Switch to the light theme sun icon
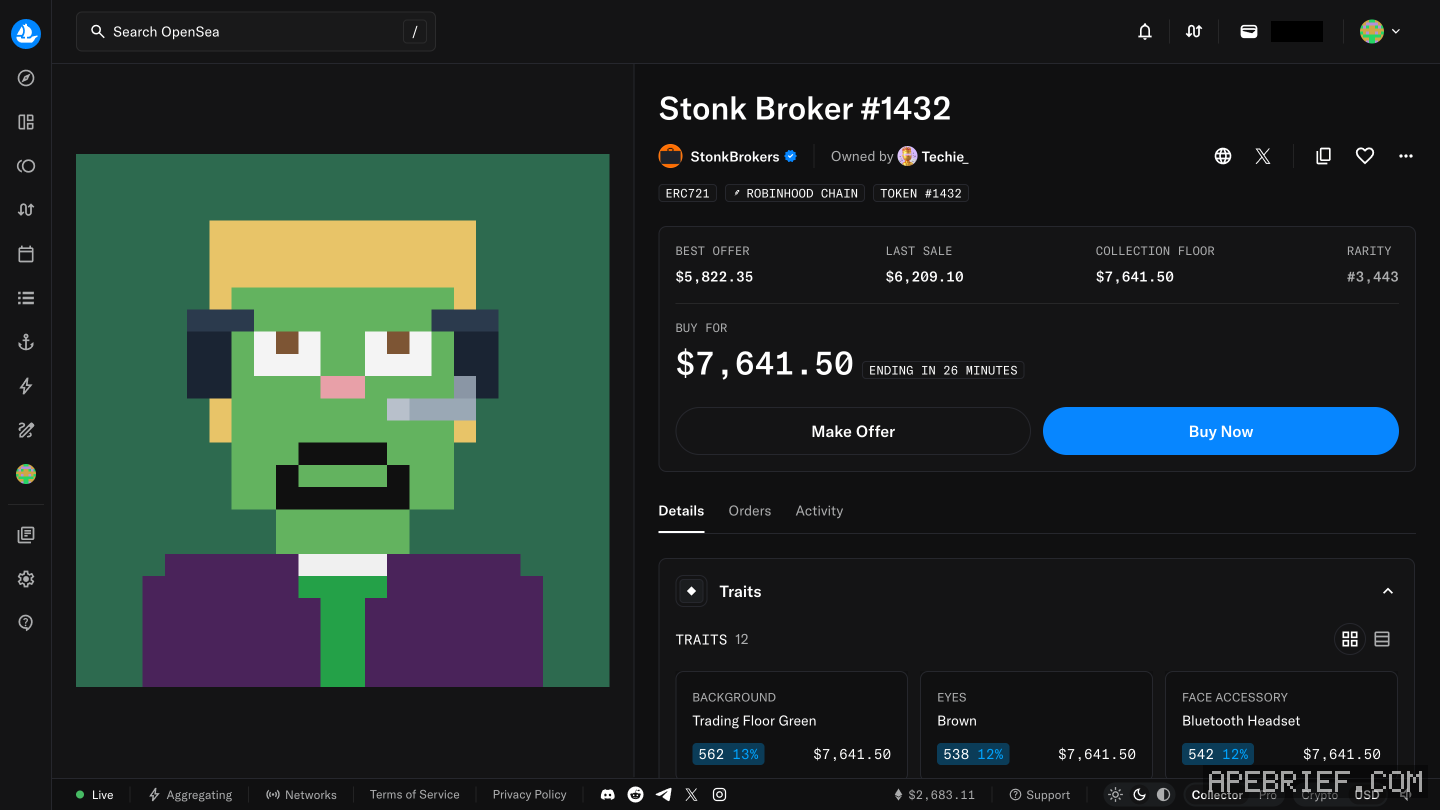Screen dimensions: 1440x810 (x=1116, y=795)
